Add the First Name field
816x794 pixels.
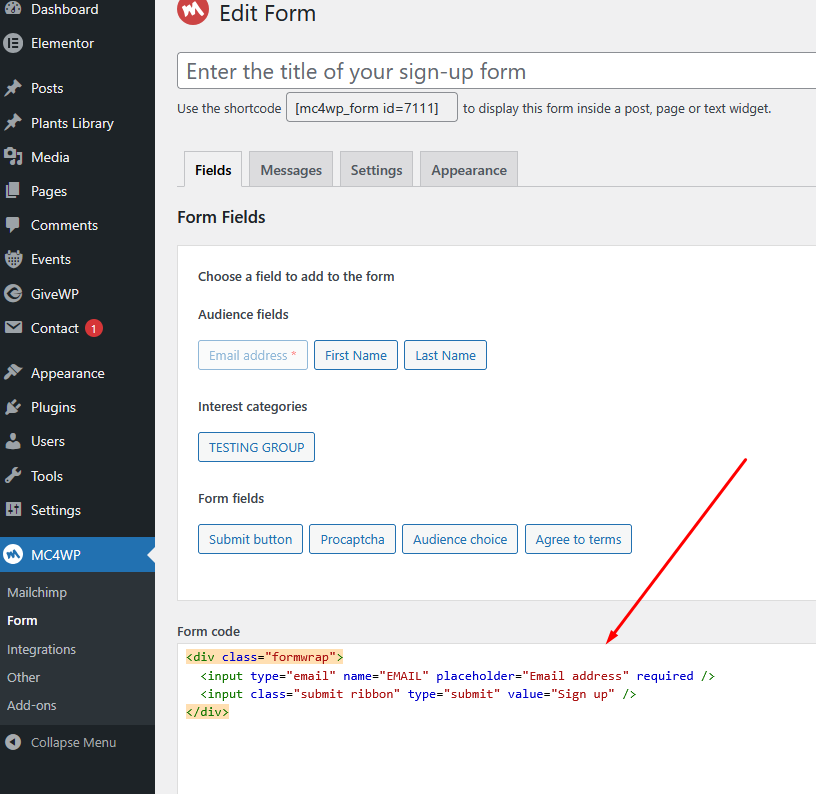(x=356, y=355)
